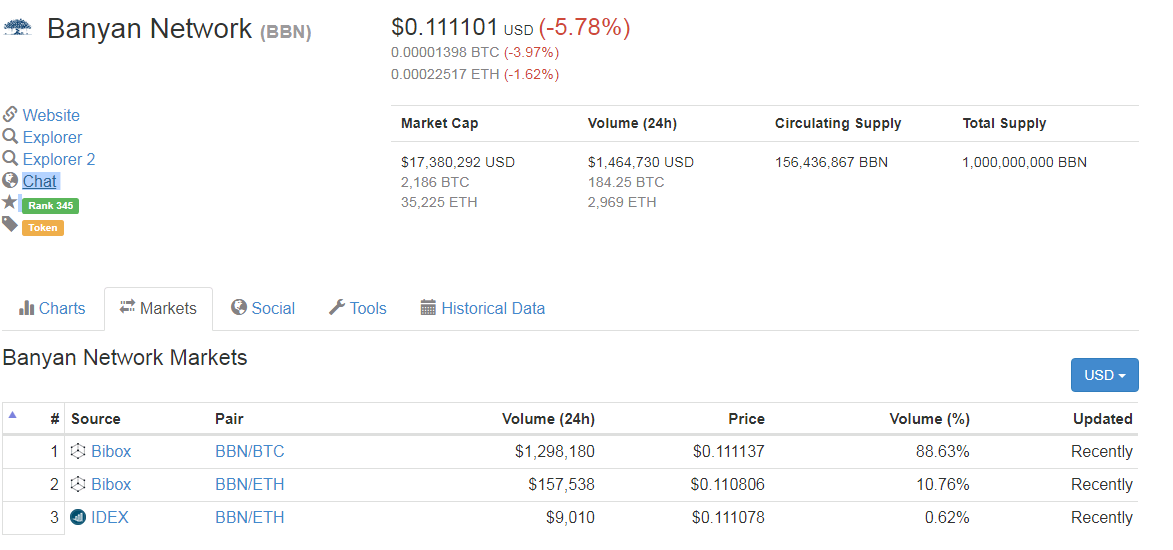Screen dimensions: 1173x550
Task: Click the green Rank 345 badge
Action: pos(50,205)
